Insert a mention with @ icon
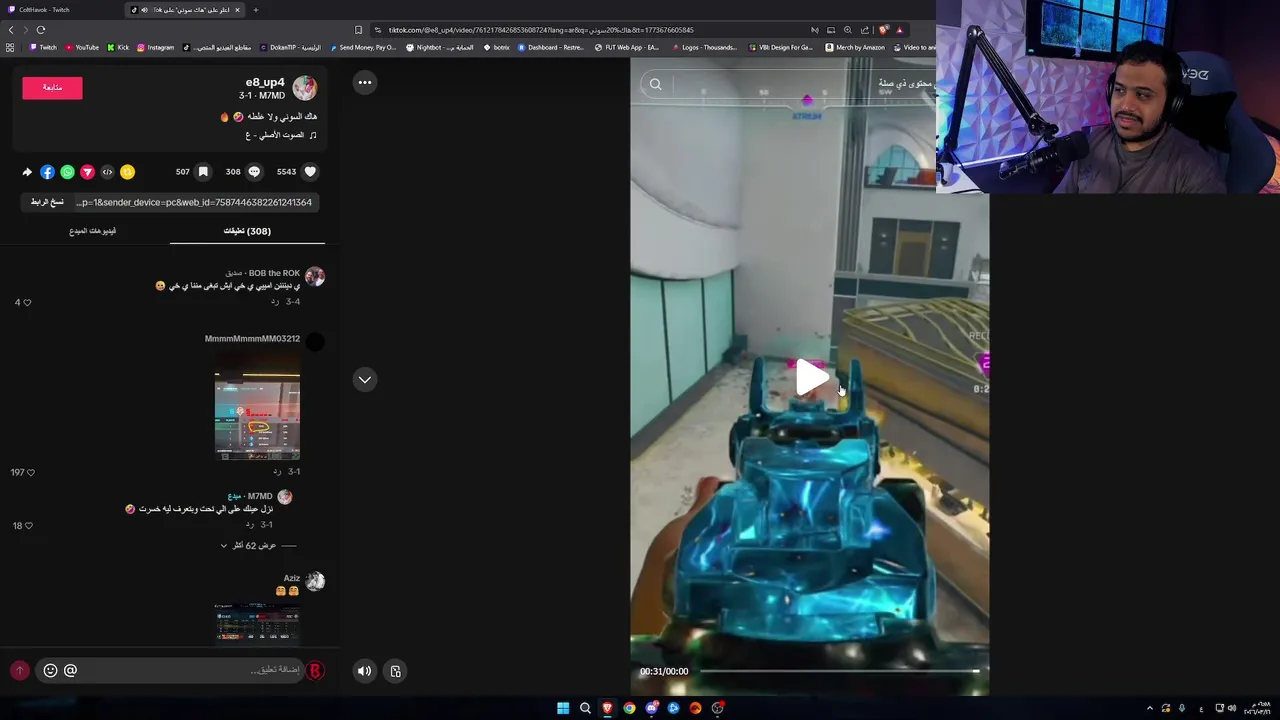Image resolution: width=1280 pixels, height=720 pixels. [x=70, y=671]
